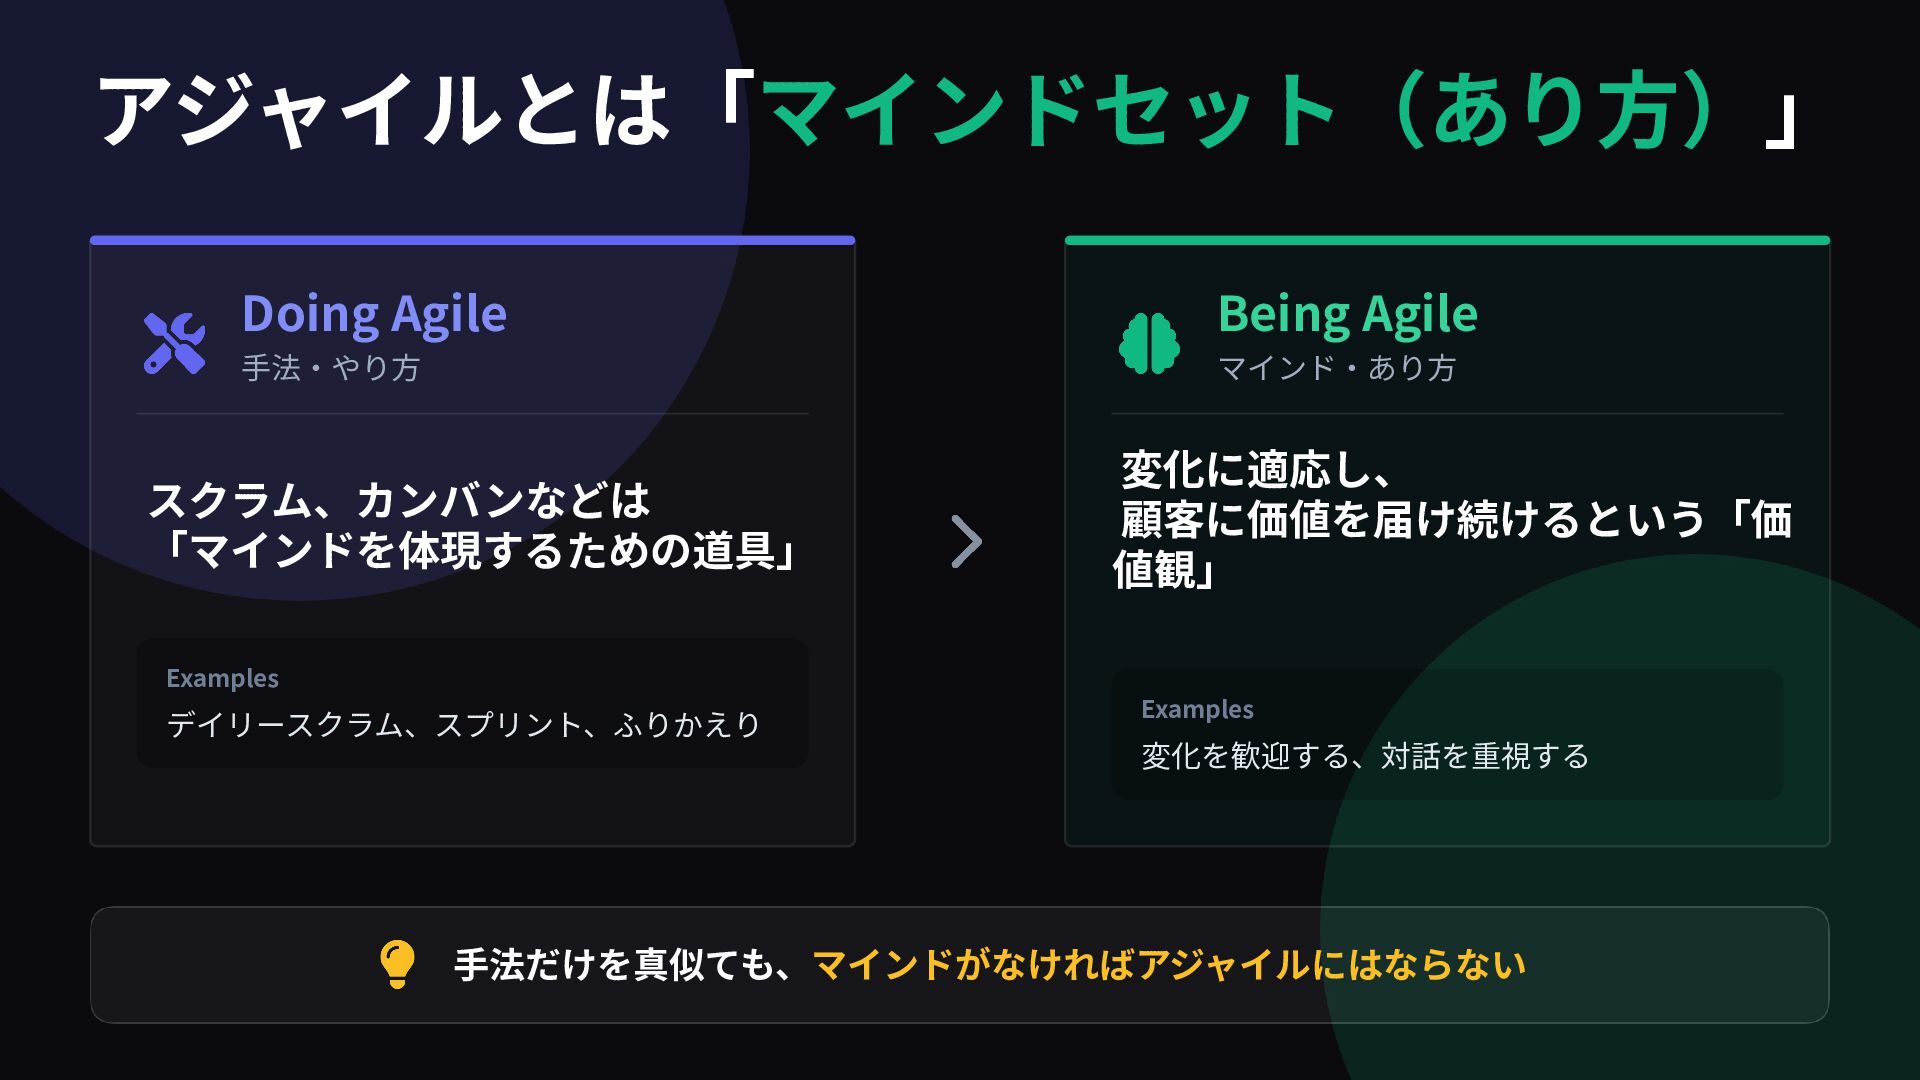Click the slide title アジャイルとは
This screenshot has width=1920, height=1080.
pyautogui.click(x=382, y=110)
